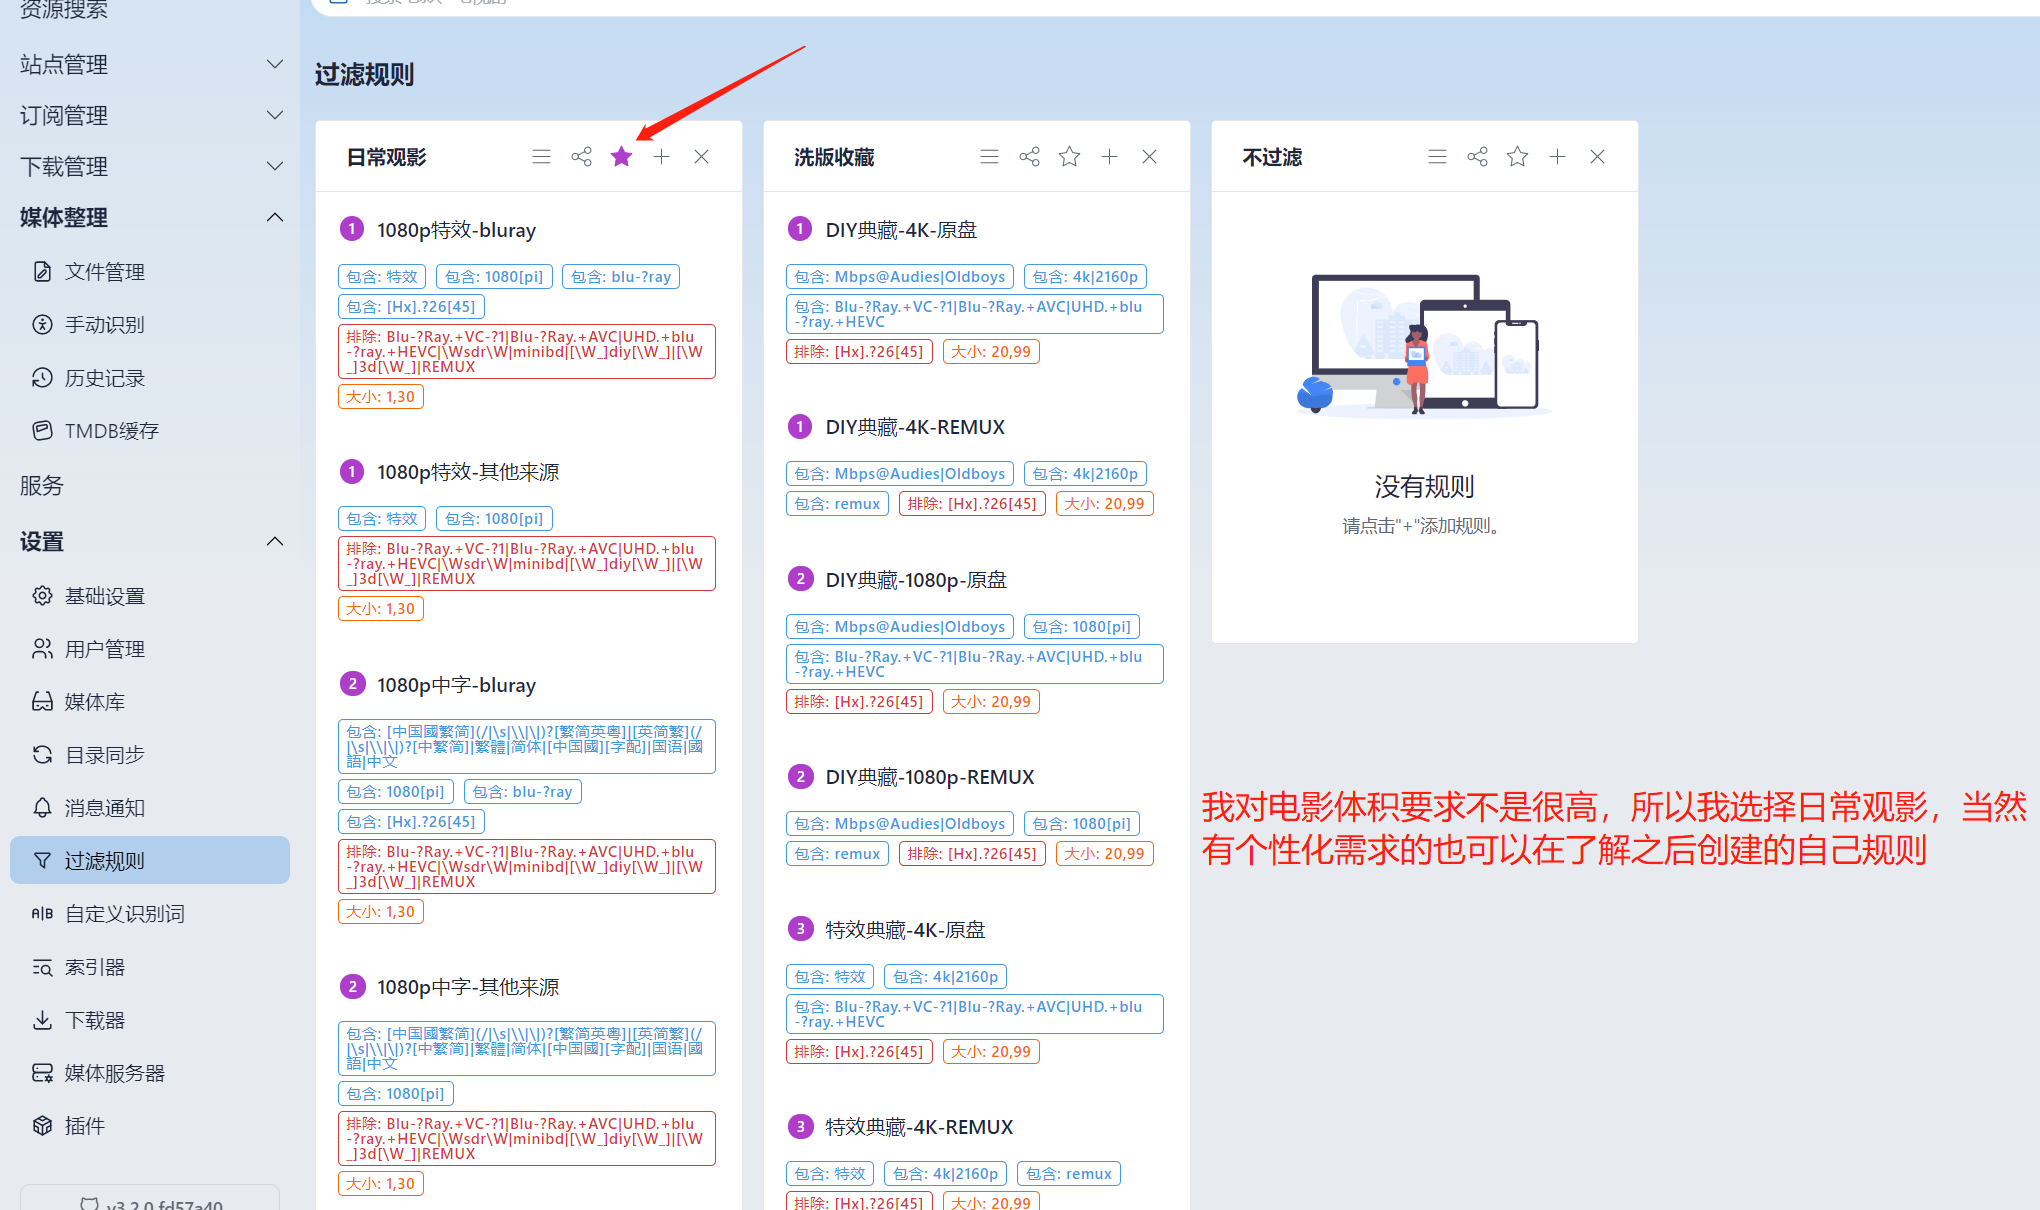
Task: Open 自定义识别词 in the sidebar
Action: coord(150,914)
